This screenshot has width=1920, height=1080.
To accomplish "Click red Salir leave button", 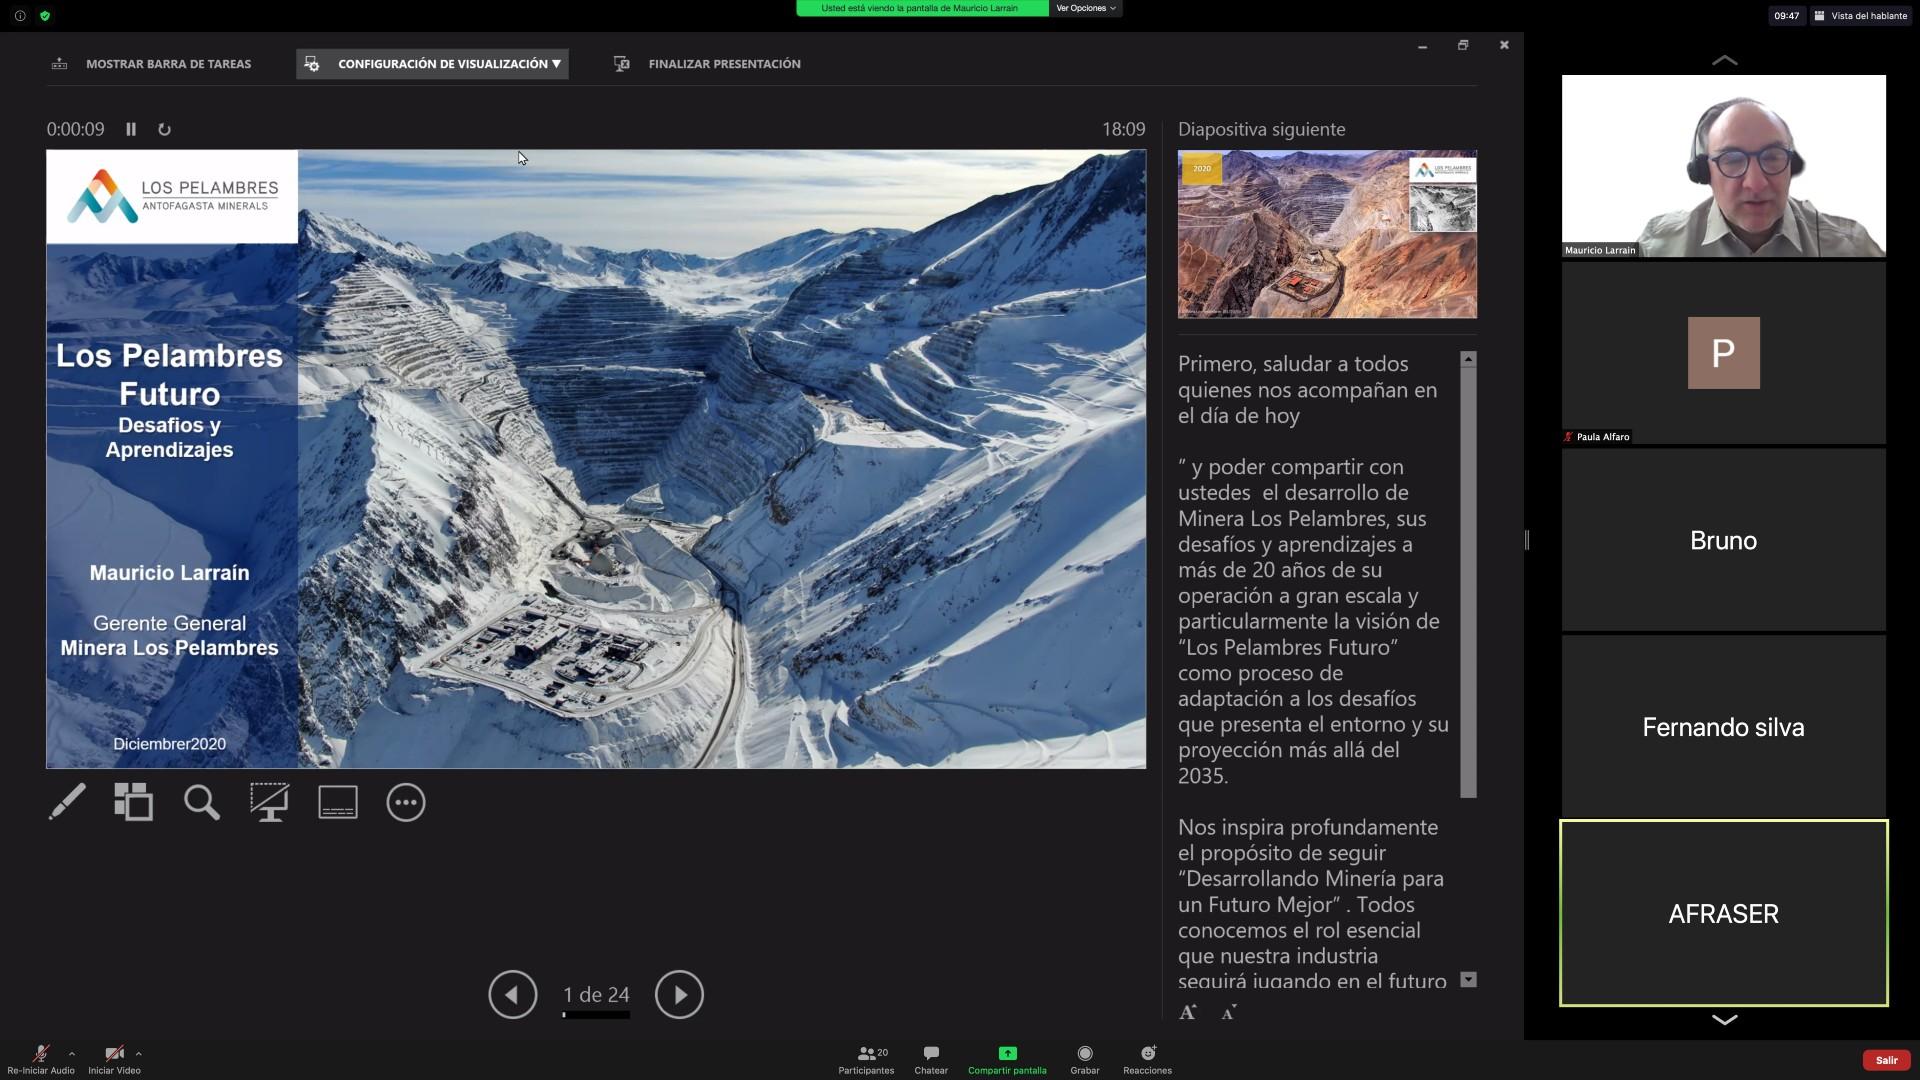I will point(1886,1060).
